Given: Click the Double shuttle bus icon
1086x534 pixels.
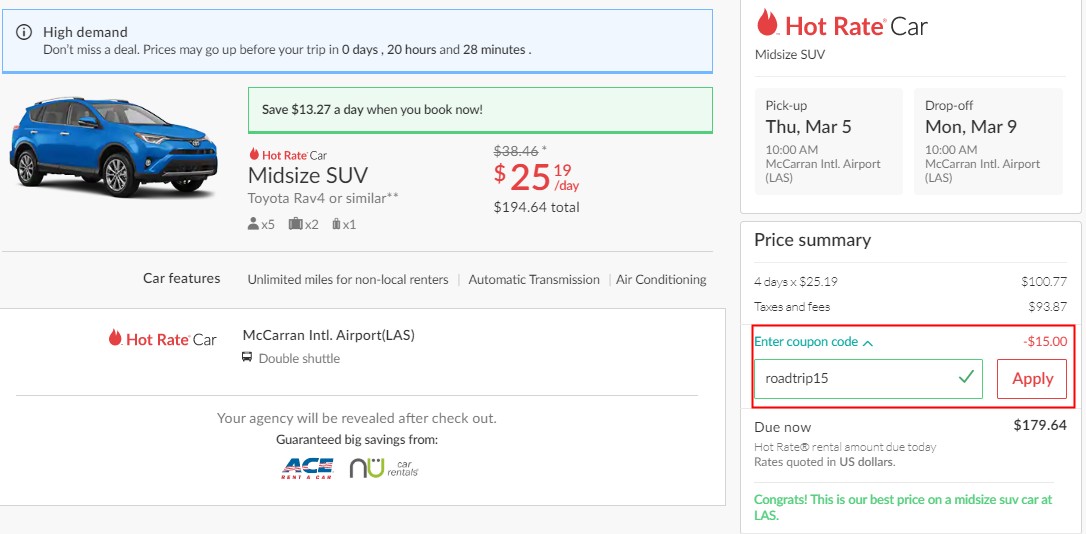Looking at the screenshot, I should pos(247,358).
